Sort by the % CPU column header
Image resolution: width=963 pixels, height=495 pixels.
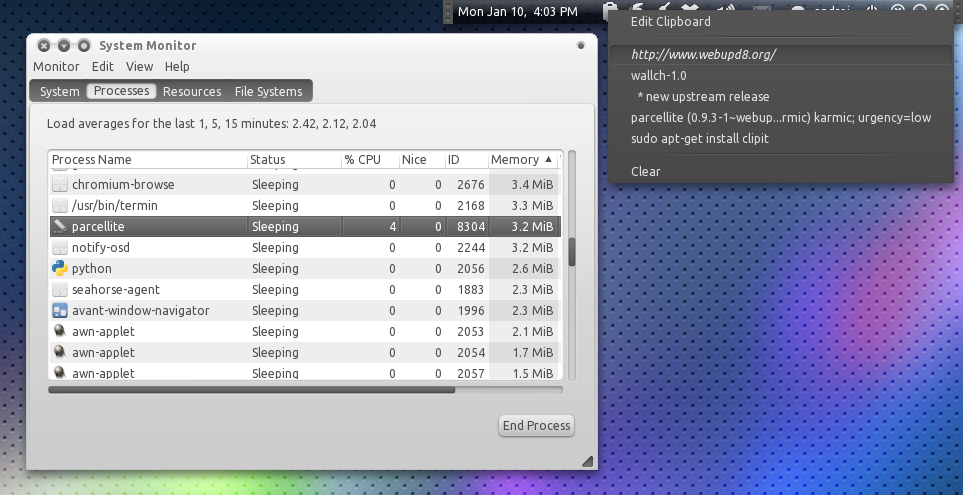pyautogui.click(x=370, y=160)
